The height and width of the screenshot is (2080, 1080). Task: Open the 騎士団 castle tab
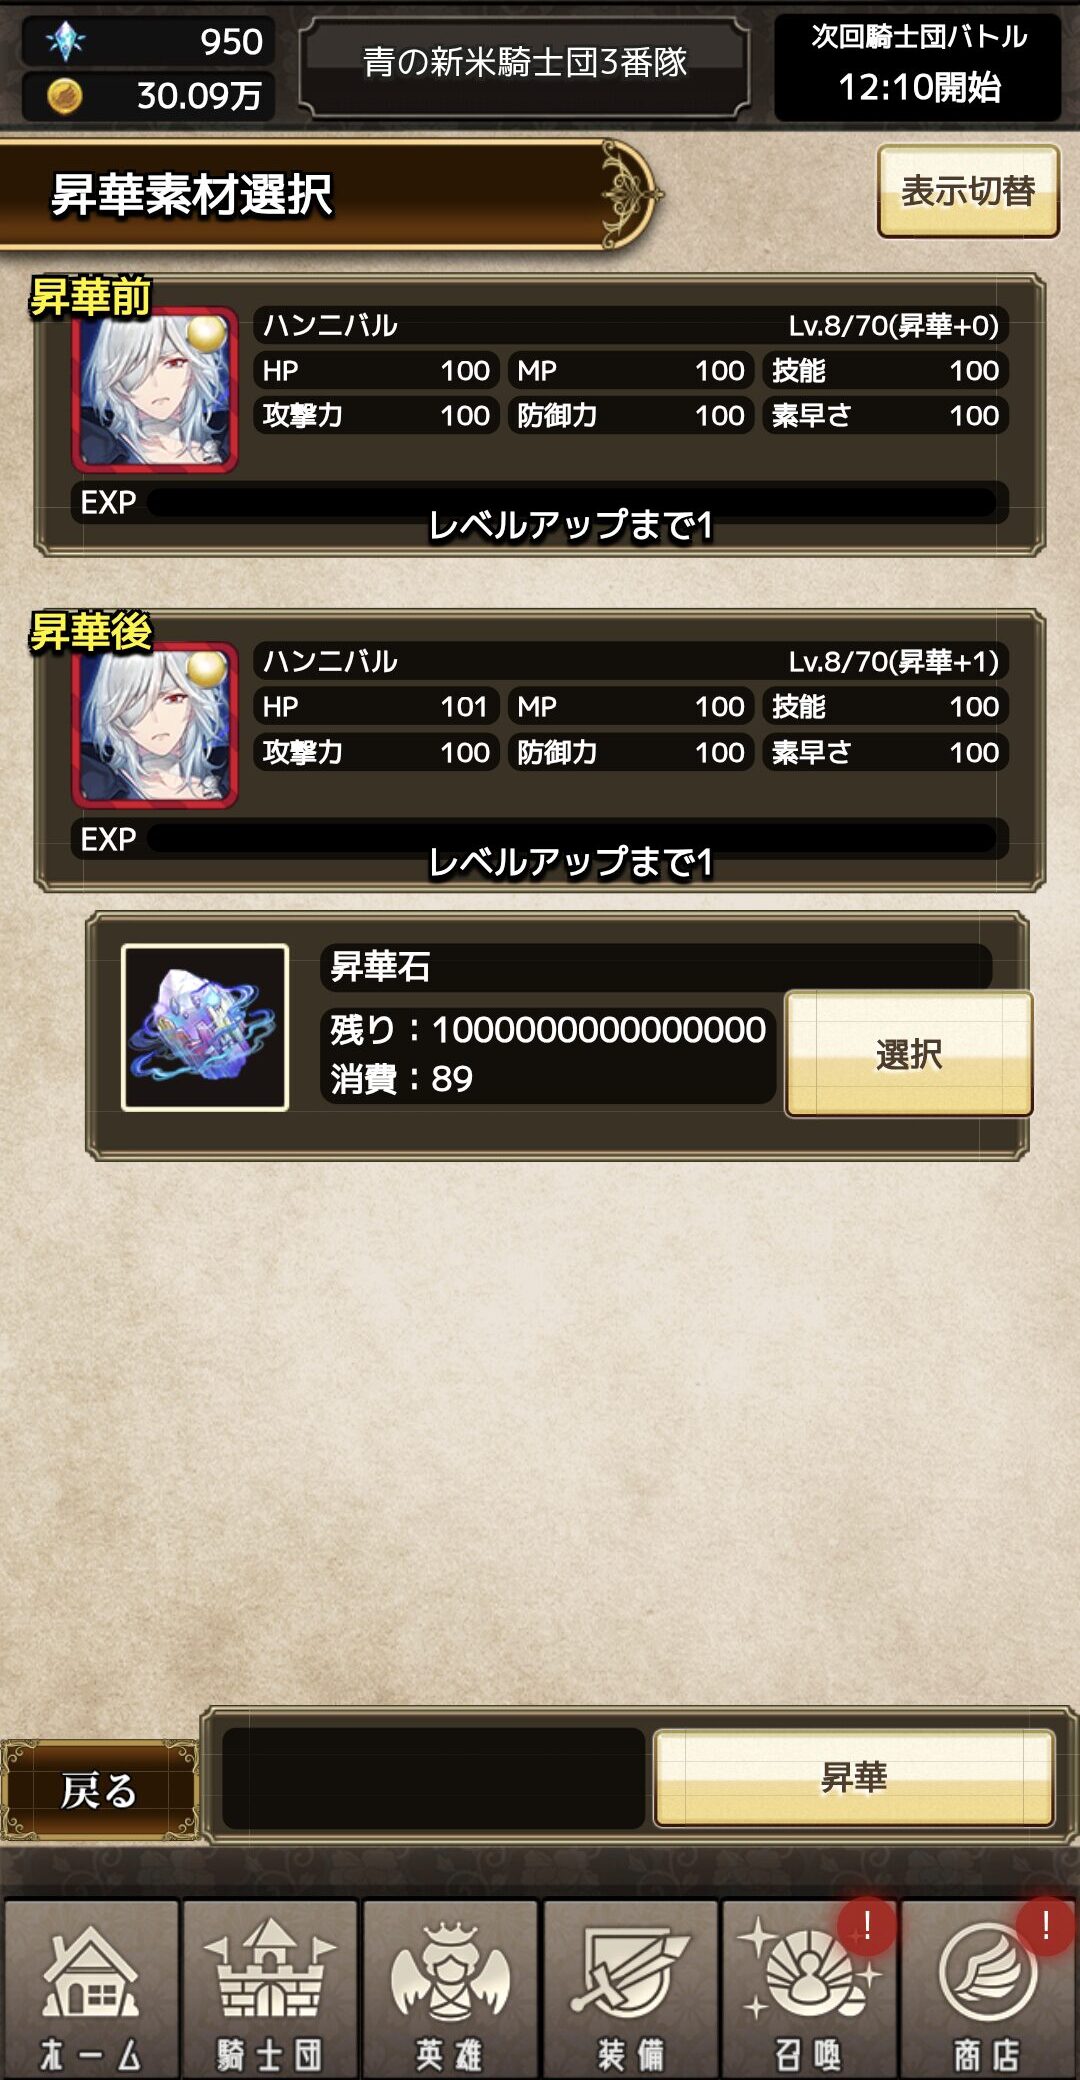[270, 1990]
